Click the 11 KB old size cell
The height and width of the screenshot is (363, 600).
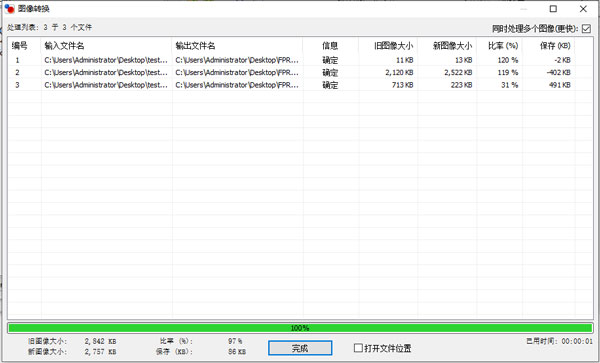[x=404, y=60]
